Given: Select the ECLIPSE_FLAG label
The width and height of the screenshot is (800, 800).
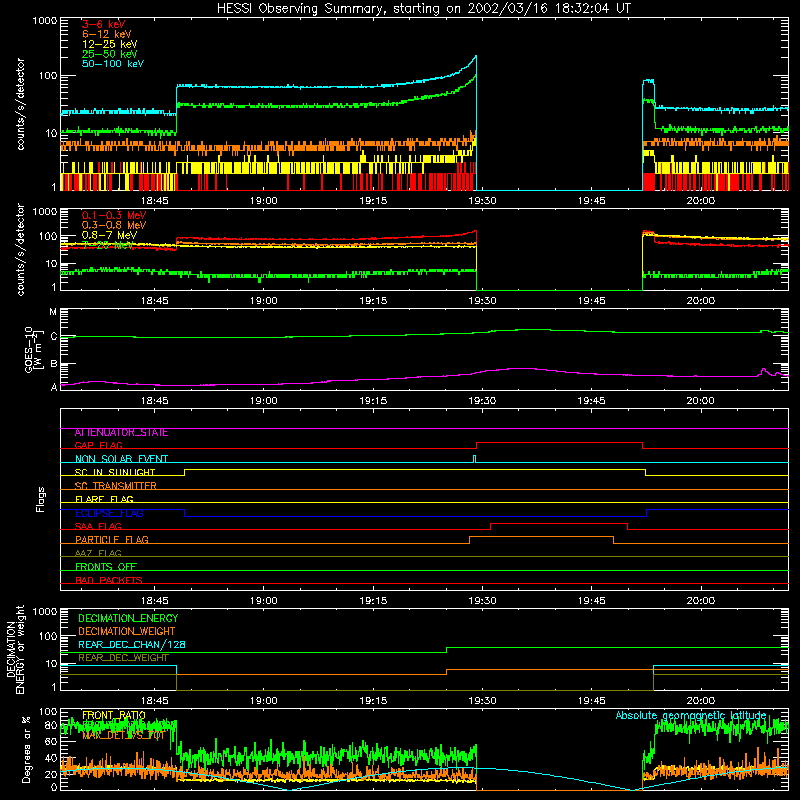Looking at the screenshot, I should (x=109, y=513).
